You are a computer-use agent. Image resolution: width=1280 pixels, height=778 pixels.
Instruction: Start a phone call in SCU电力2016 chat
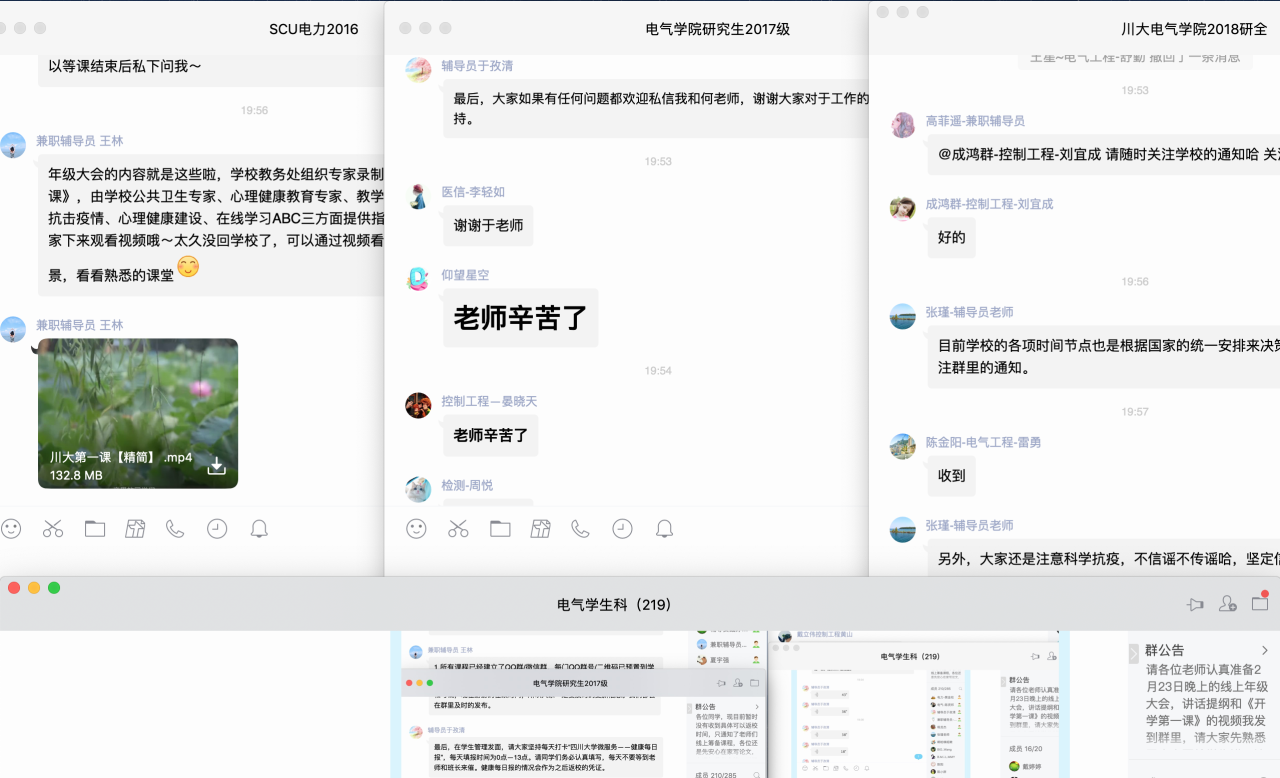pyautogui.click(x=175, y=529)
